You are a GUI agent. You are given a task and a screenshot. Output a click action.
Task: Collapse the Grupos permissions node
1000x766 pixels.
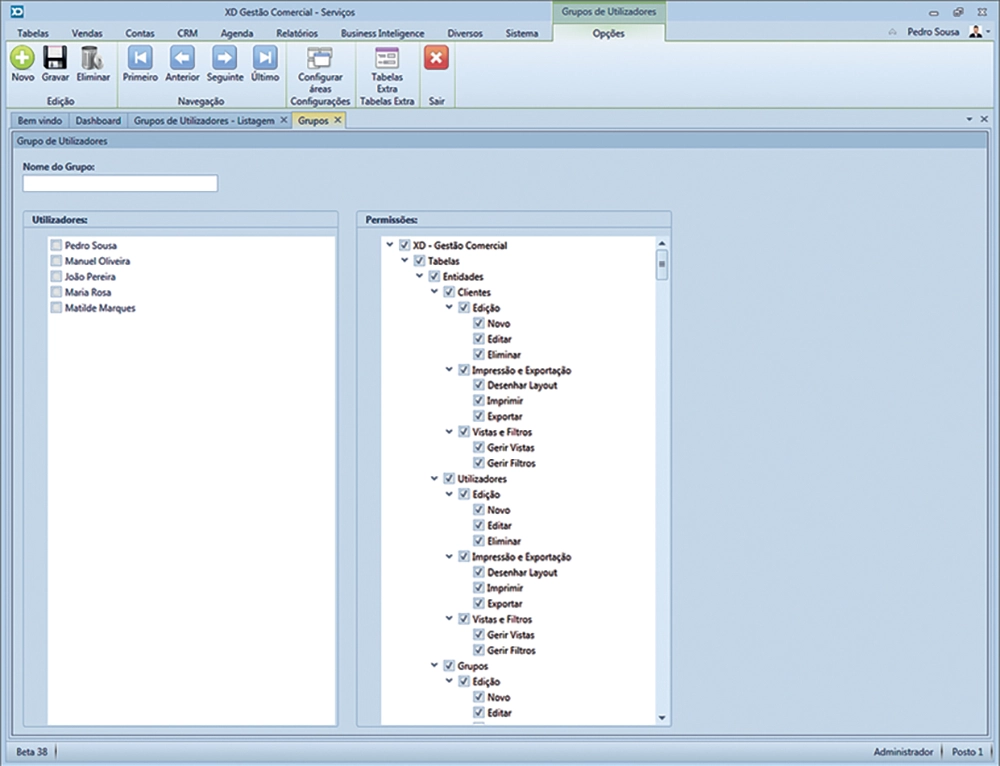coord(435,665)
